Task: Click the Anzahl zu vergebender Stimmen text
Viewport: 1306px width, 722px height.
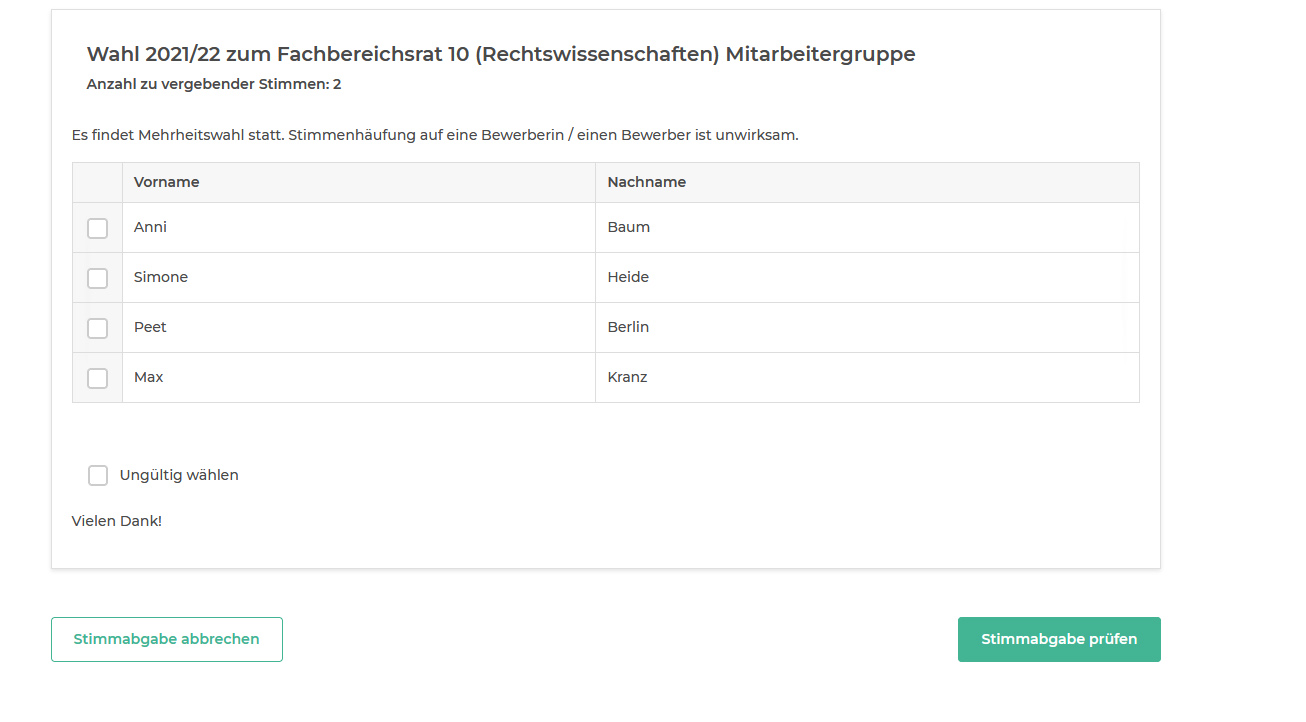Action: click(214, 84)
